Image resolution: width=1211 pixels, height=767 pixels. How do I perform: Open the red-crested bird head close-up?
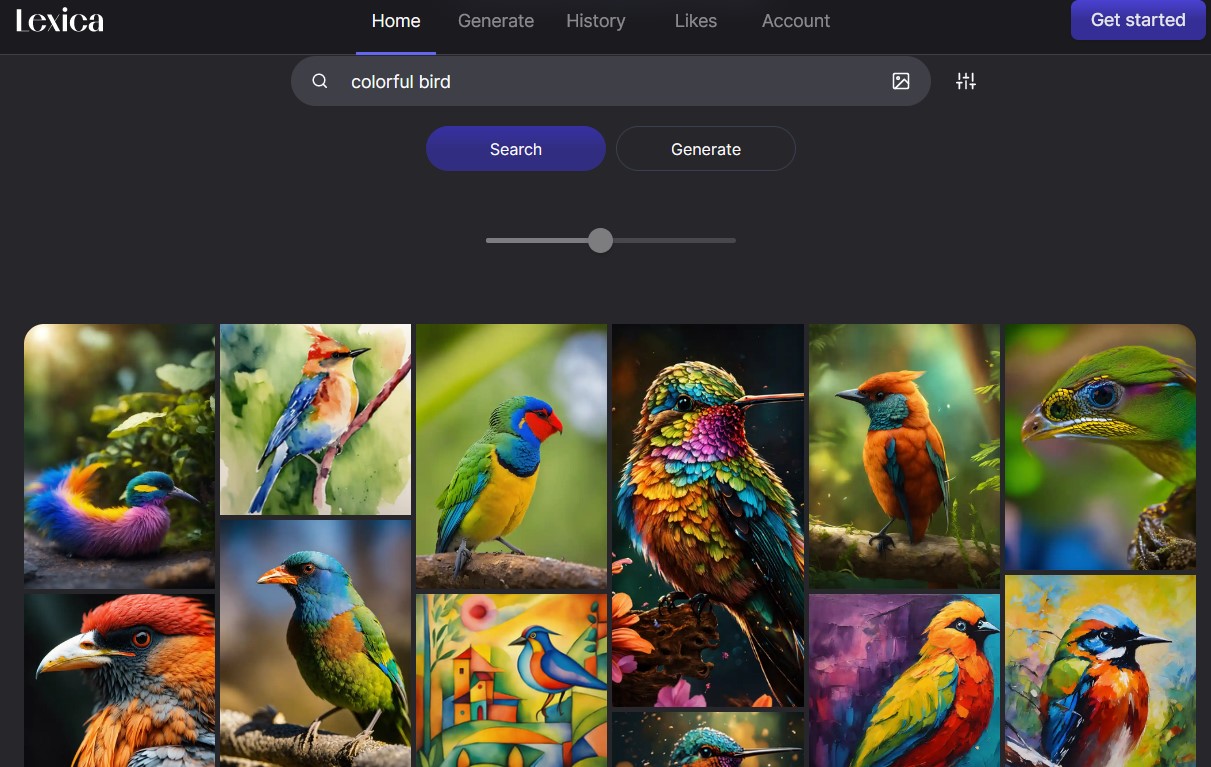tap(119, 680)
